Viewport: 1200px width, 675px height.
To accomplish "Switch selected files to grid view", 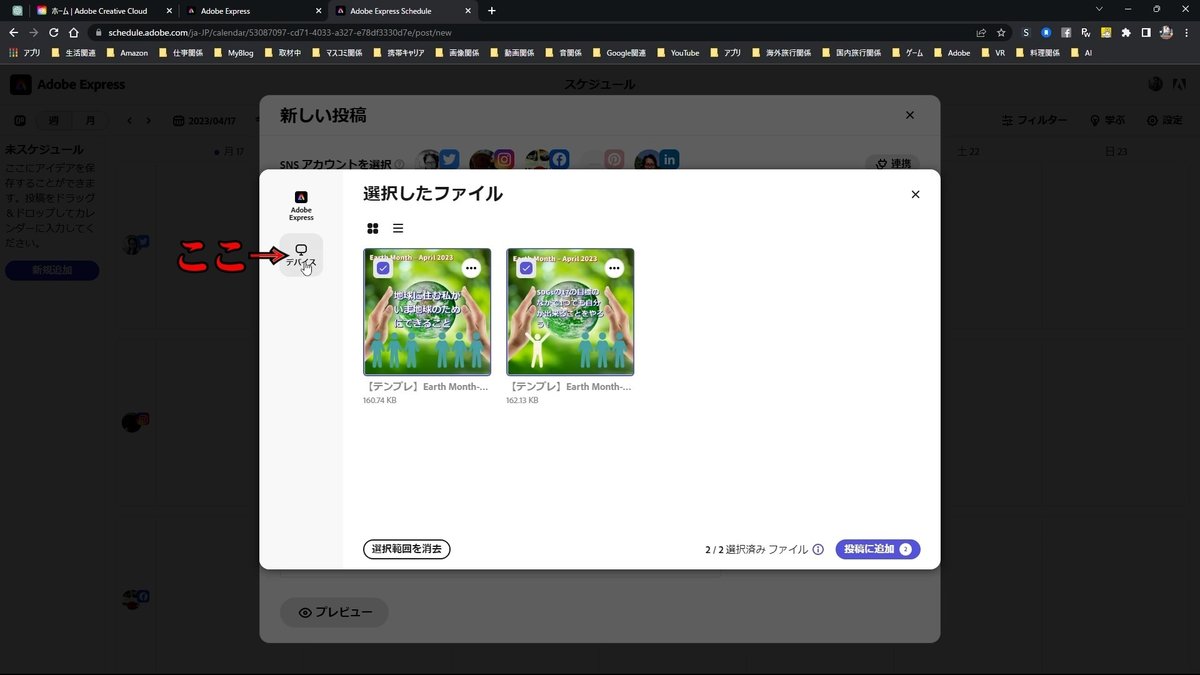I will 373,228.
